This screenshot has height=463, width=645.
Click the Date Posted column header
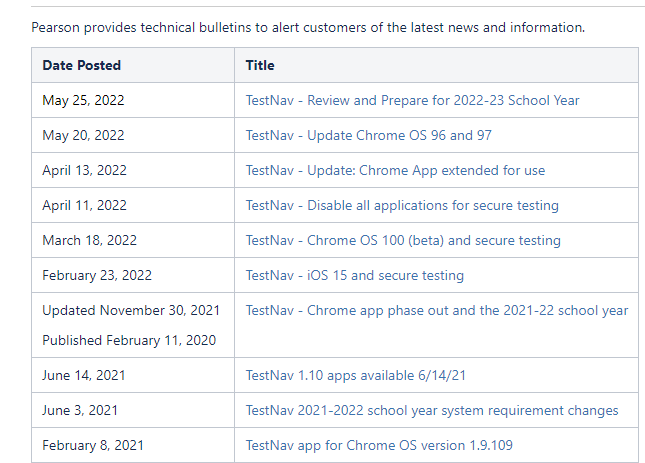point(82,65)
